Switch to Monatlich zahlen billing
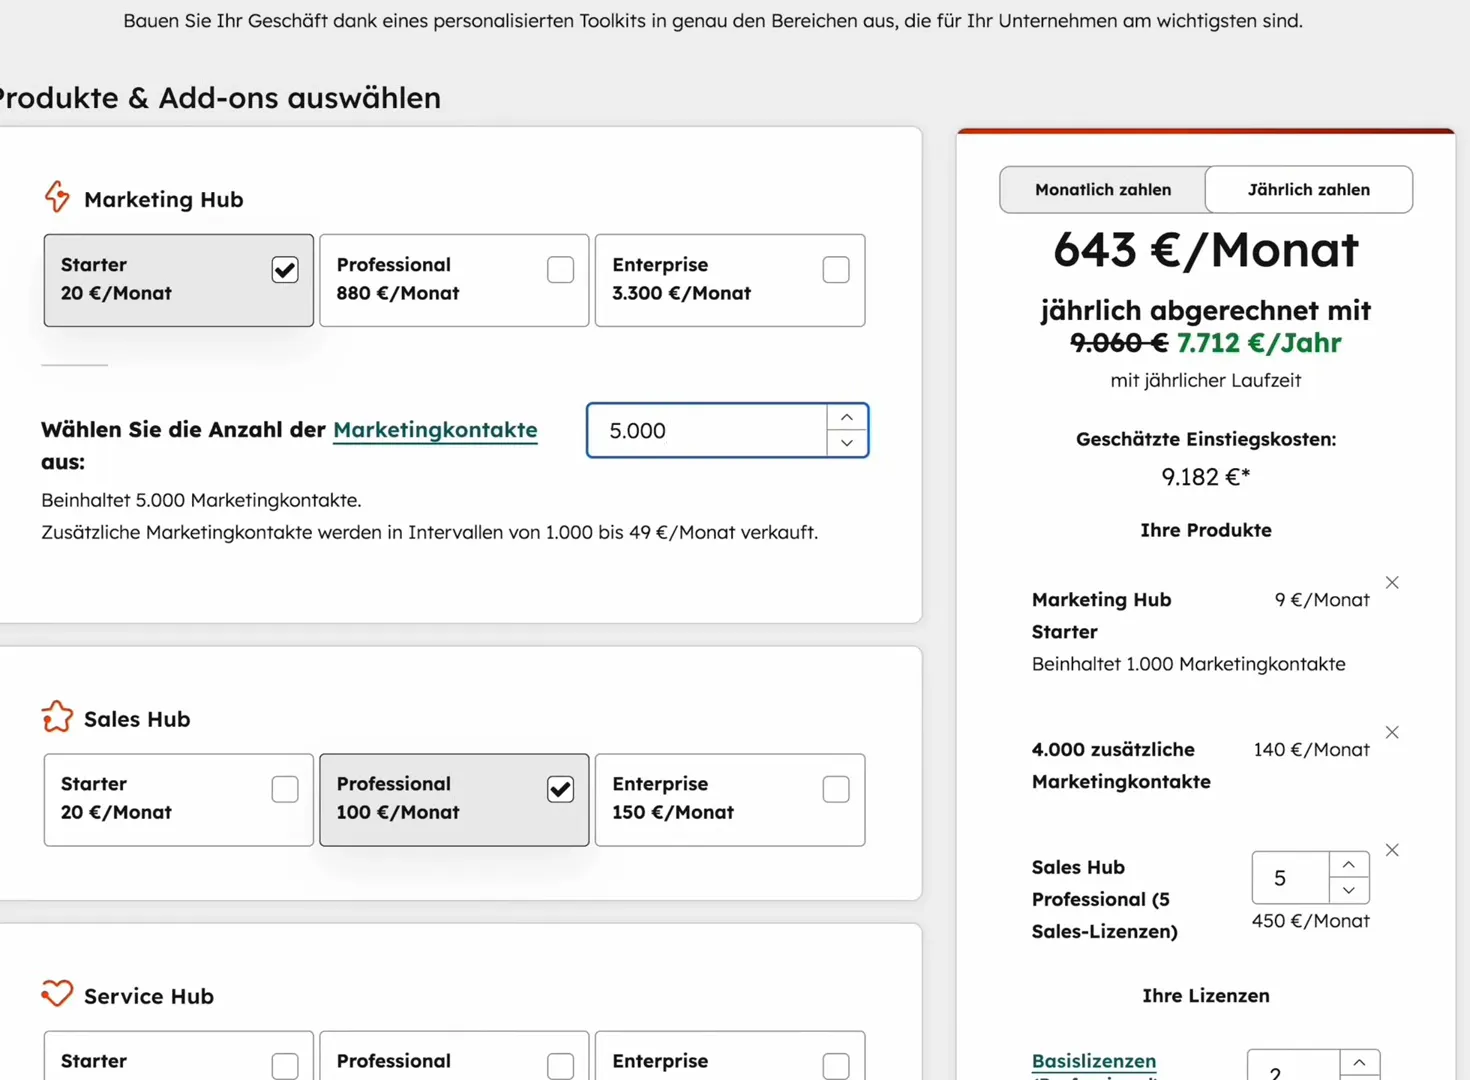The width and height of the screenshot is (1470, 1080). [1103, 189]
